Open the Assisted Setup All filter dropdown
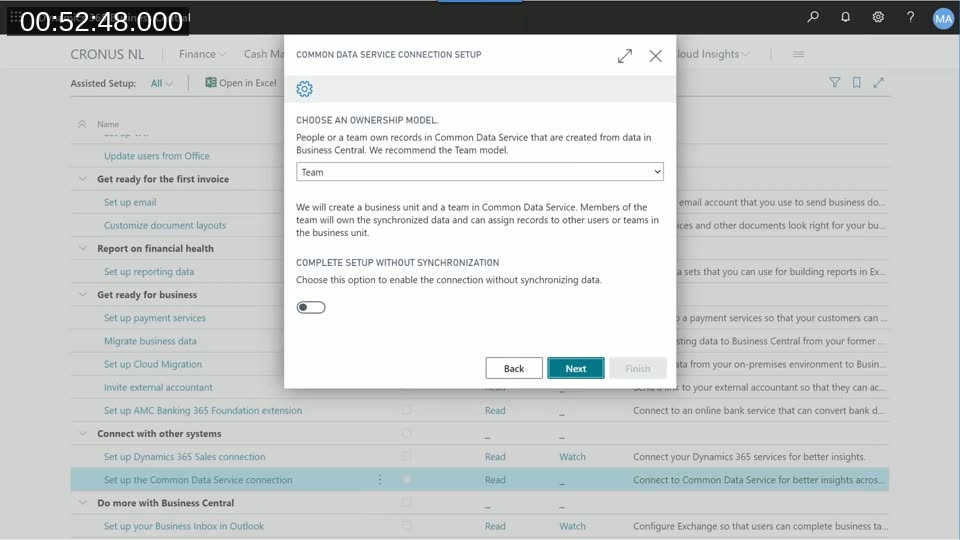This screenshot has height=540, width=960. tap(162, 83)
